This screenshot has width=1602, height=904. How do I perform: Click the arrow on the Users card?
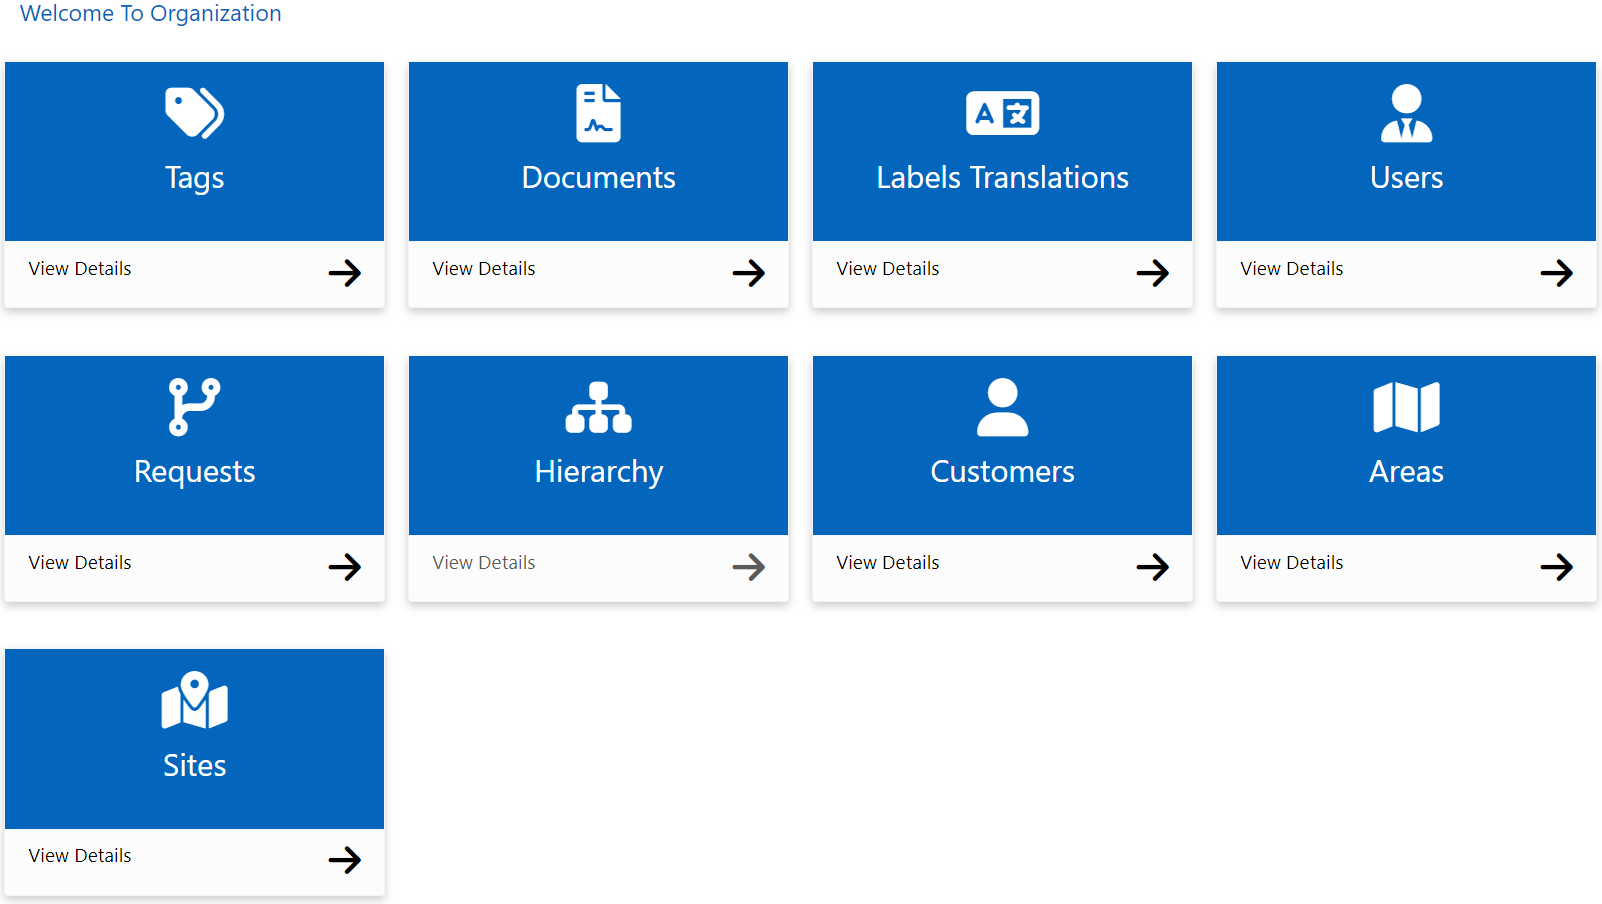click(1556, 272)
